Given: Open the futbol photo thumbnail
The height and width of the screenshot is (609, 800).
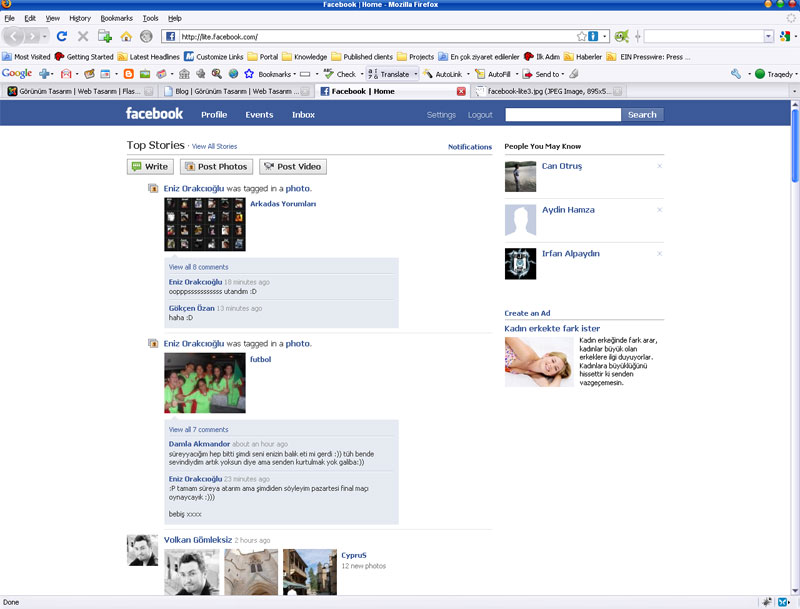Looking at the screenshot, I should pos(205,383).
